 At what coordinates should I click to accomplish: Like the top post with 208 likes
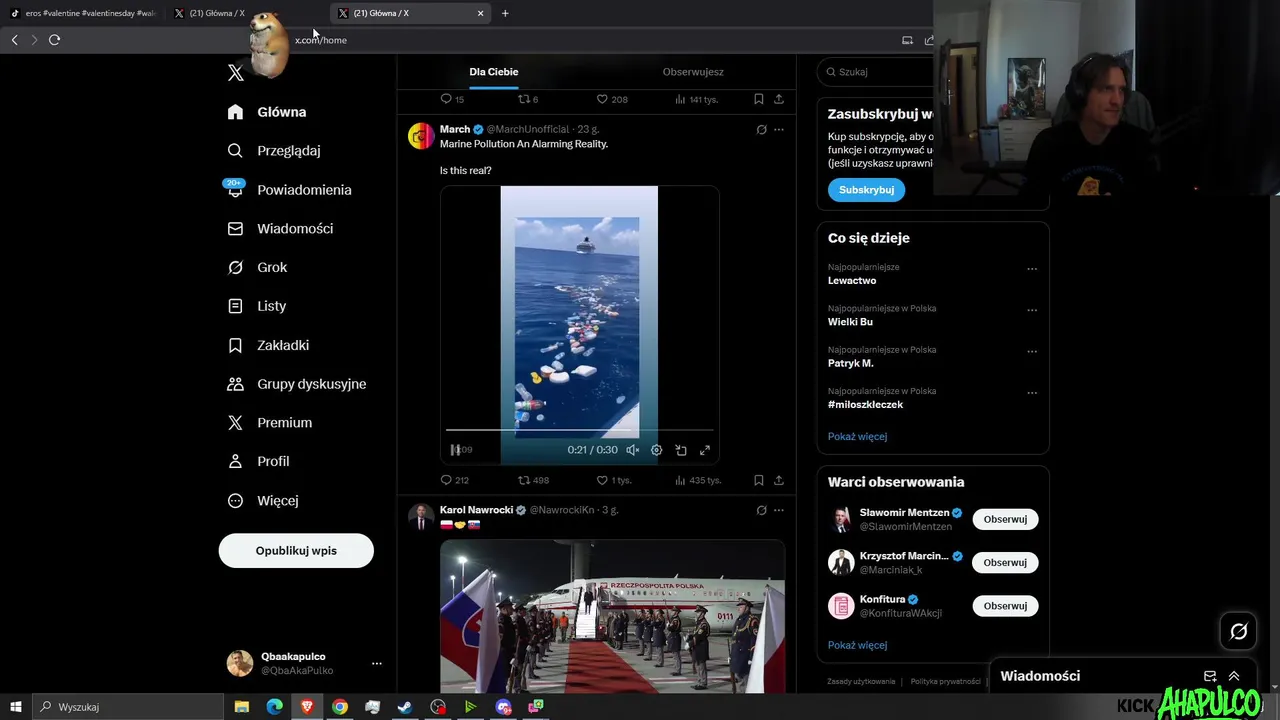612,99
